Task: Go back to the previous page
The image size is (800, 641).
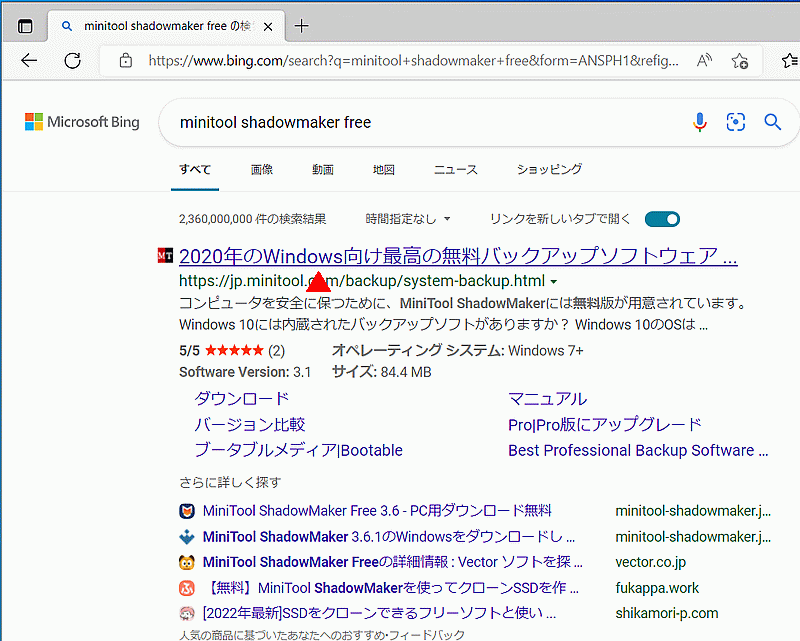Action: point(29,61)
